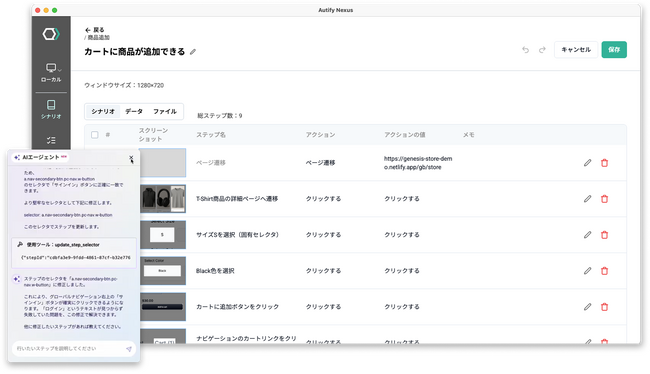Open the サイズS step screenshot thumbnail
Image resolution: width=650 pixels, height=374 pixels.
[162, 235]
